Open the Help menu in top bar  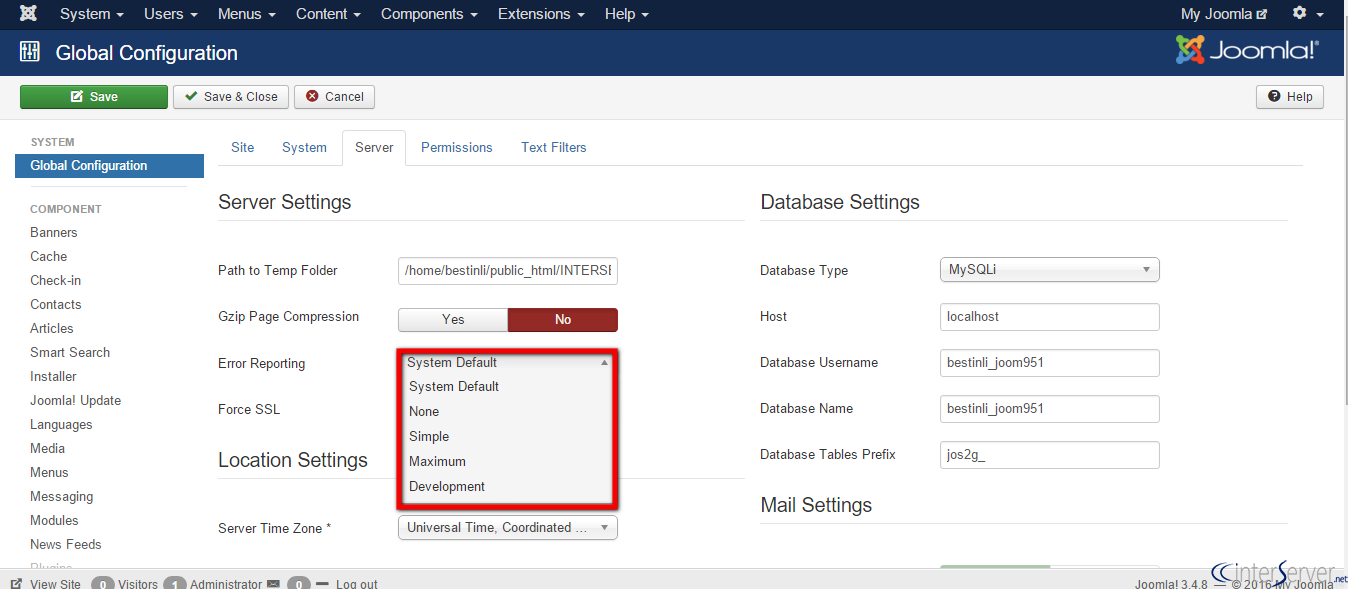coord(627,14)
